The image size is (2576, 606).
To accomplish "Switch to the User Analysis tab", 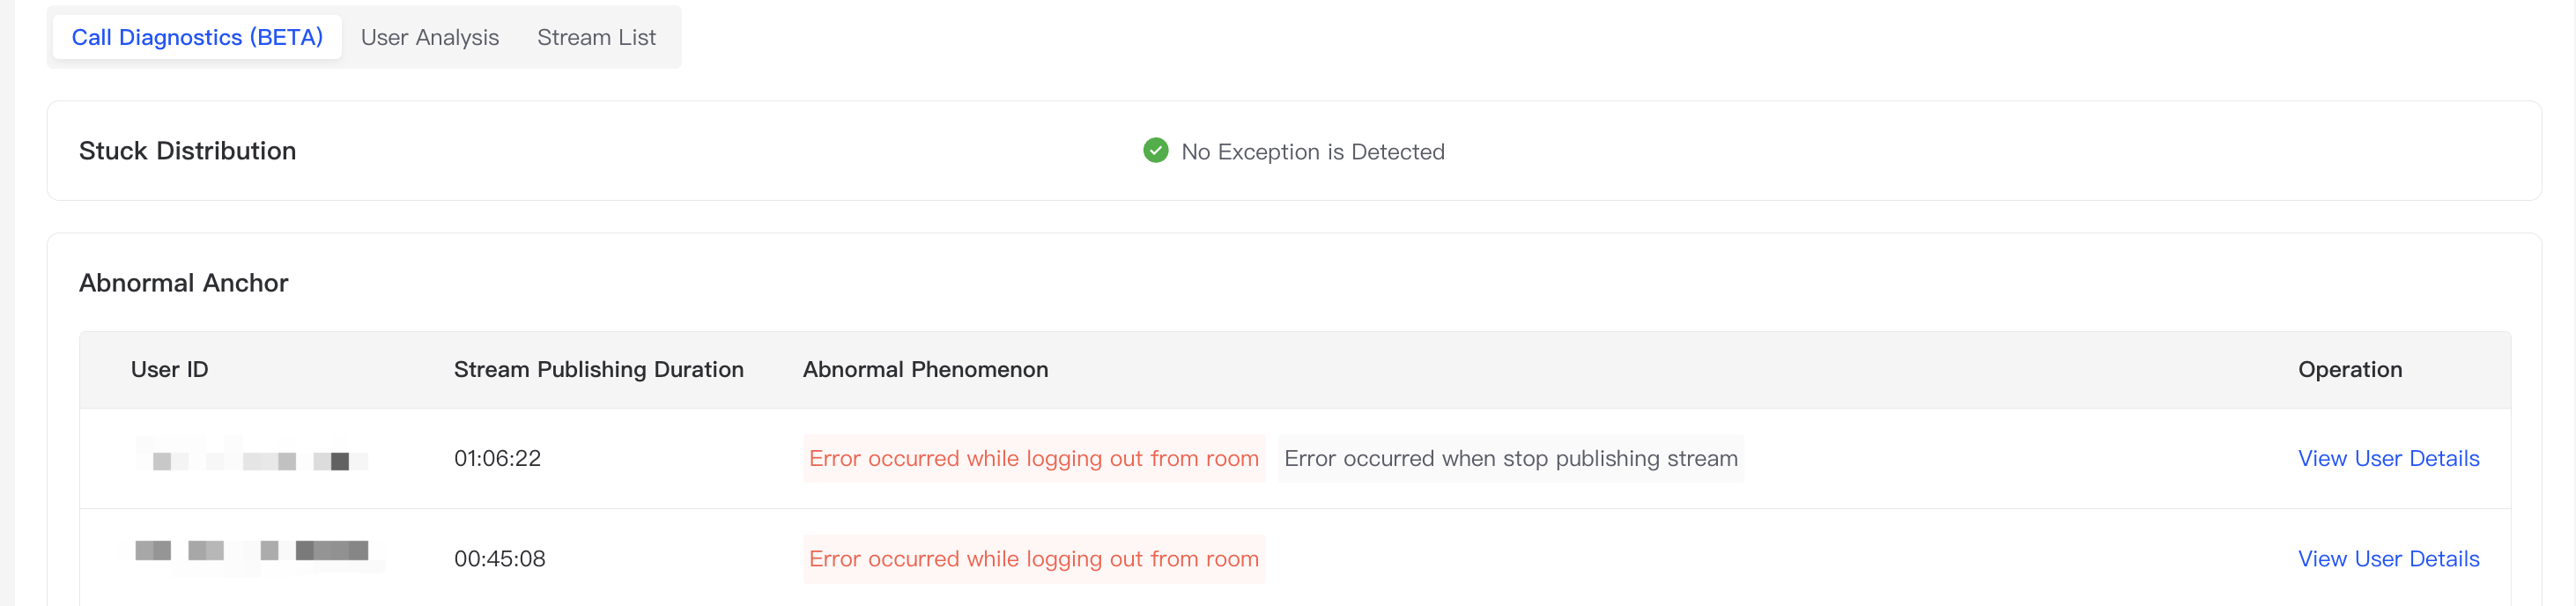I will (x=429, y=37).
